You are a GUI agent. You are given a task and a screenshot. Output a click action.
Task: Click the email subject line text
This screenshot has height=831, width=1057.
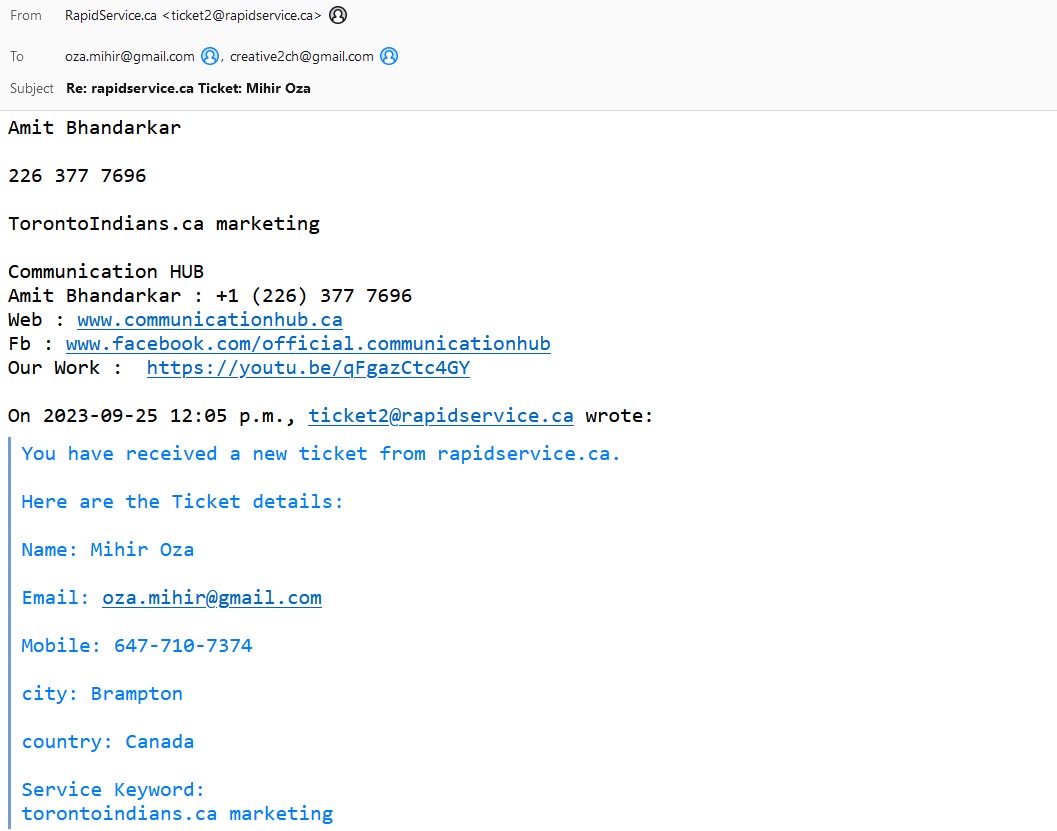point(188,88)
